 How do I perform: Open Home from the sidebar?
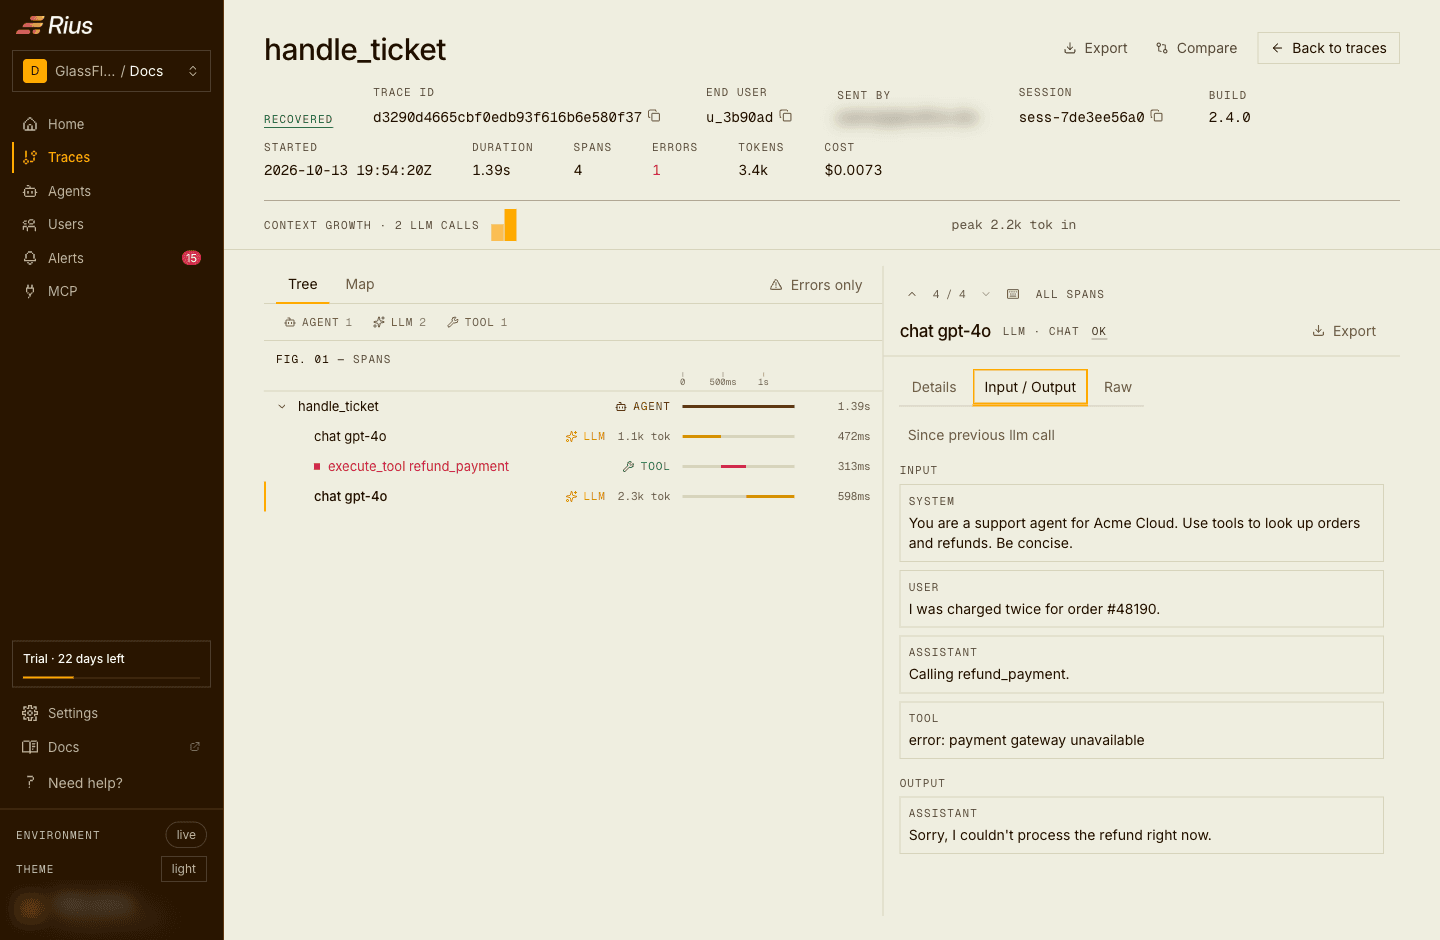click(112, 124)
